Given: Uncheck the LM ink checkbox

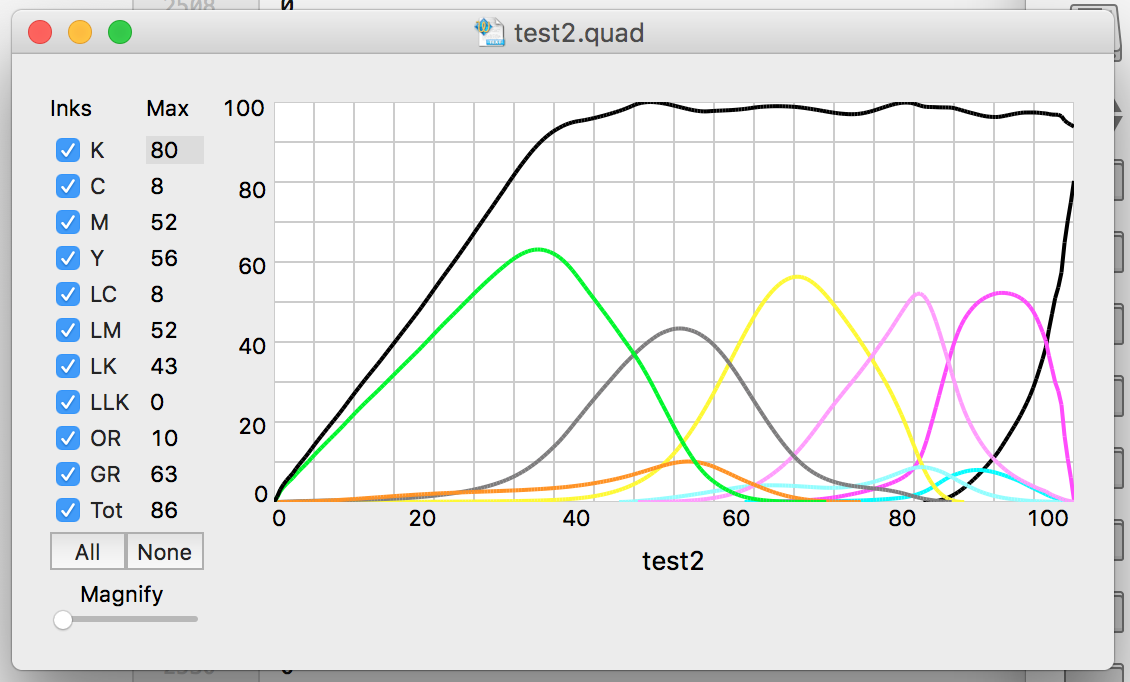Looking at the screenshot, I should pyautogui.click(x=68, y=330).
